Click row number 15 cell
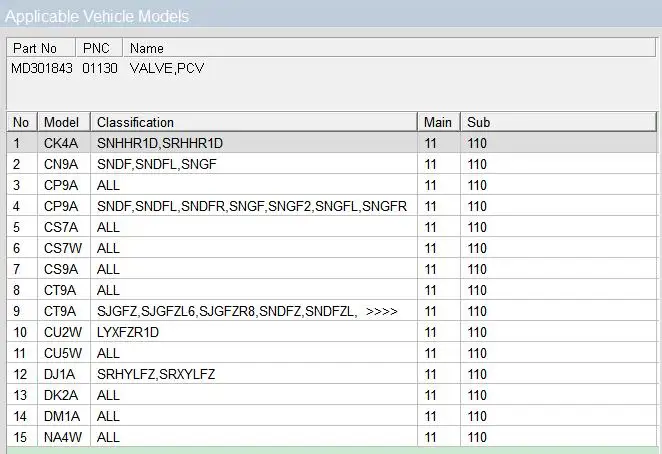662x454 pixels. pos(20,437)
